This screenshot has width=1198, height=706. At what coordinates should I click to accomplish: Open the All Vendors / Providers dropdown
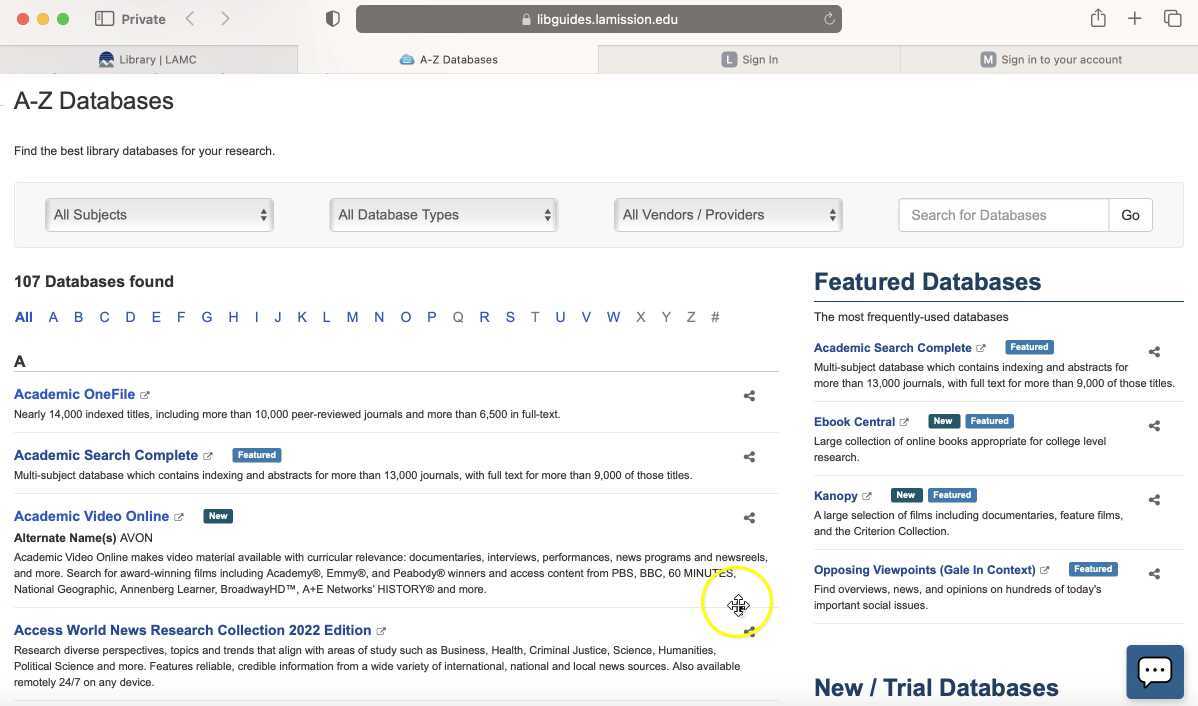(728, 214)
